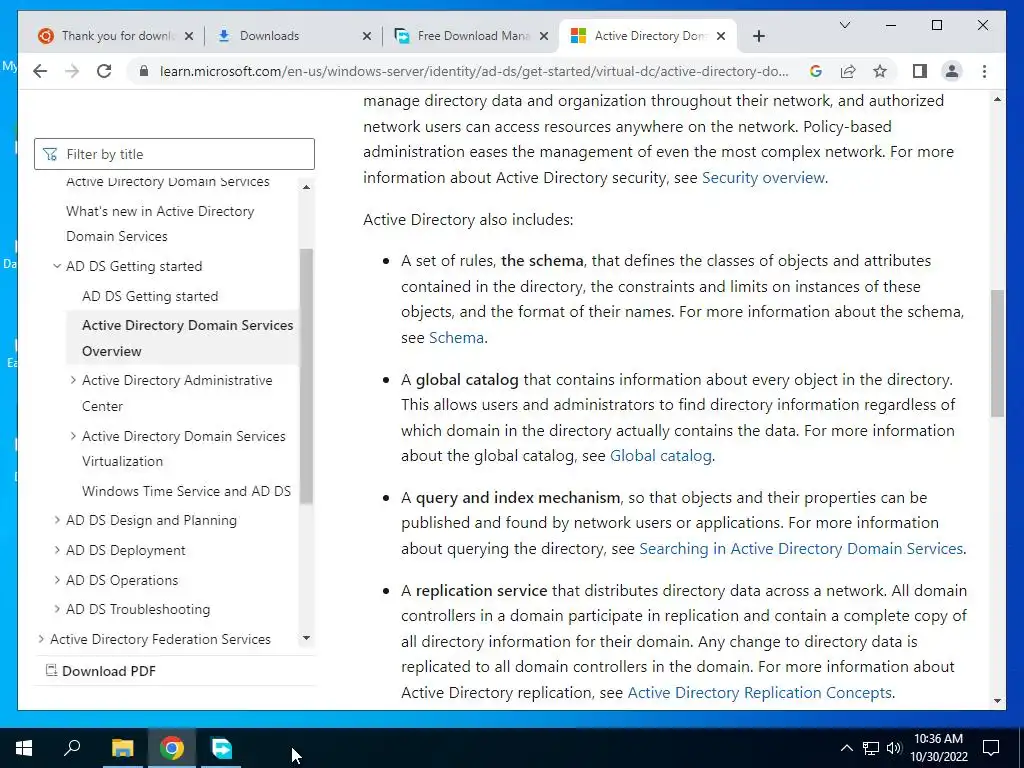Collapse AD DS Getting started section
Image resolution: width=1024 pixels, height=768 pixels.
click(57, 266)
